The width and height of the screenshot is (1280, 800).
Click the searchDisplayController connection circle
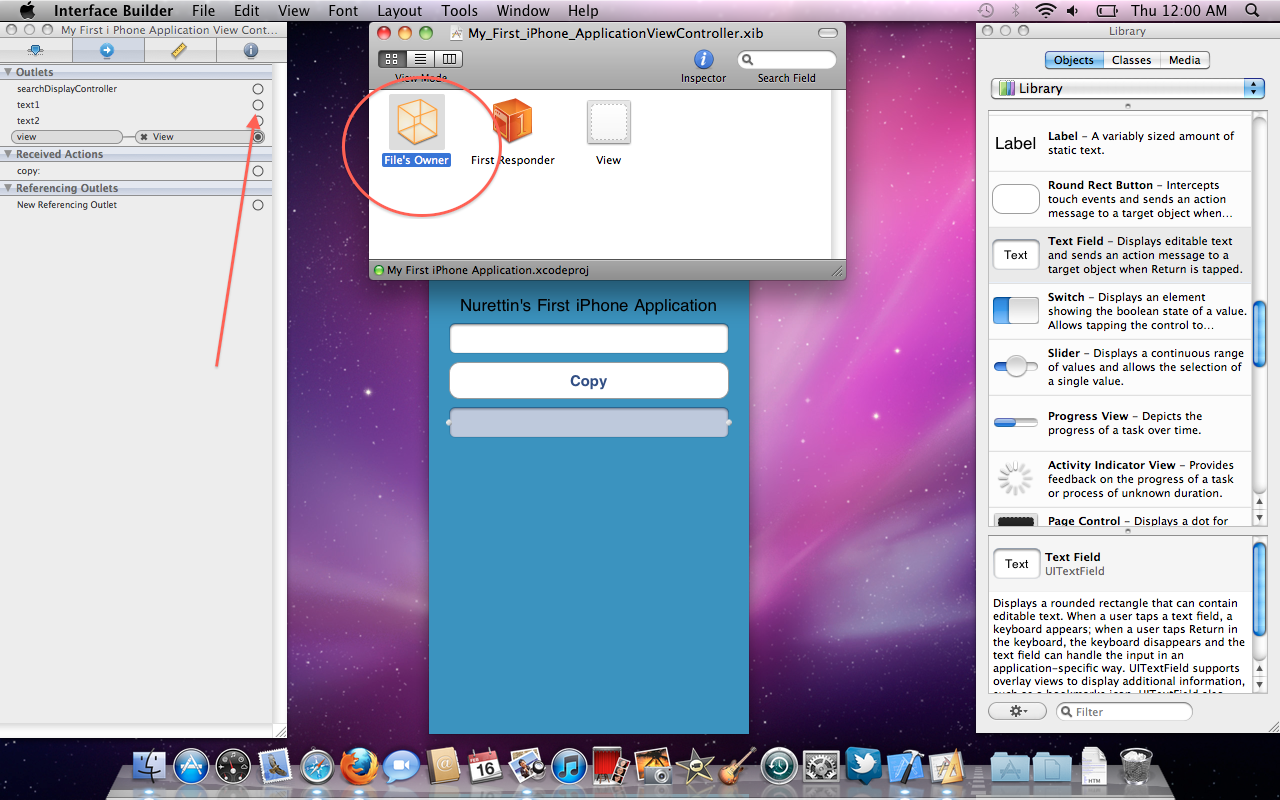click(x=258, y=89)
